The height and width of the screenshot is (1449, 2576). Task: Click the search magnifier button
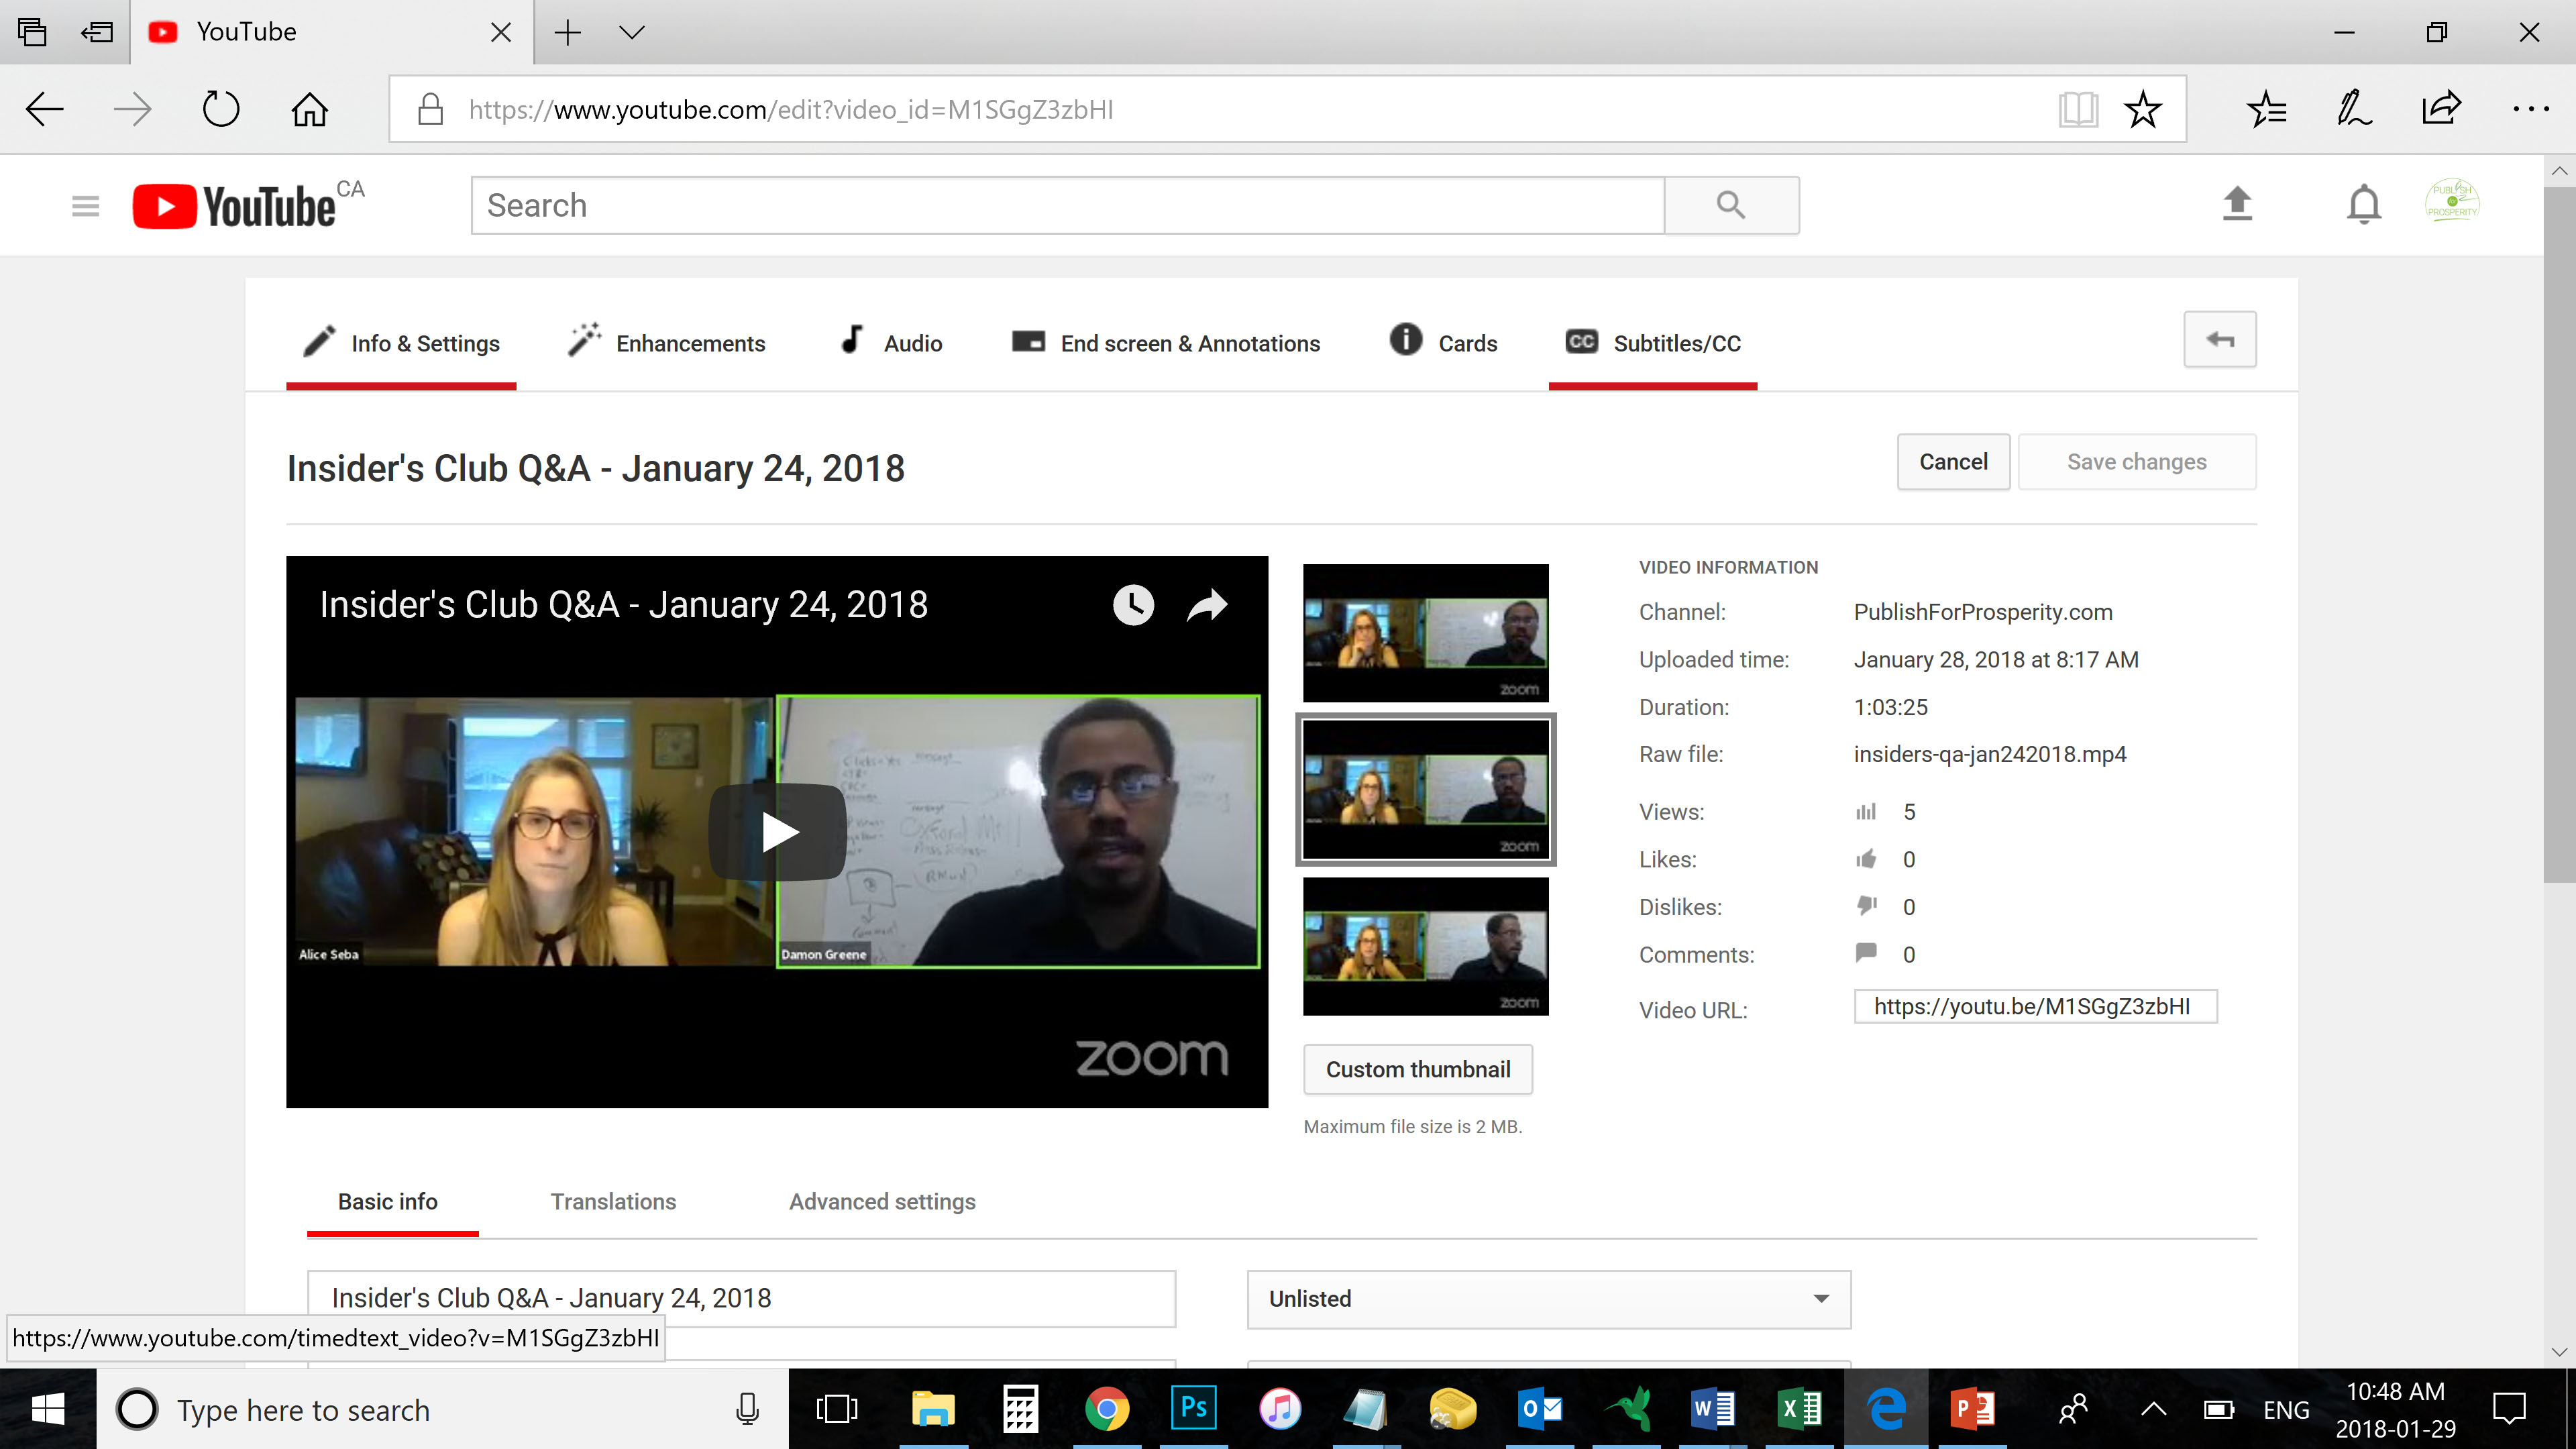pos(1731,205)
